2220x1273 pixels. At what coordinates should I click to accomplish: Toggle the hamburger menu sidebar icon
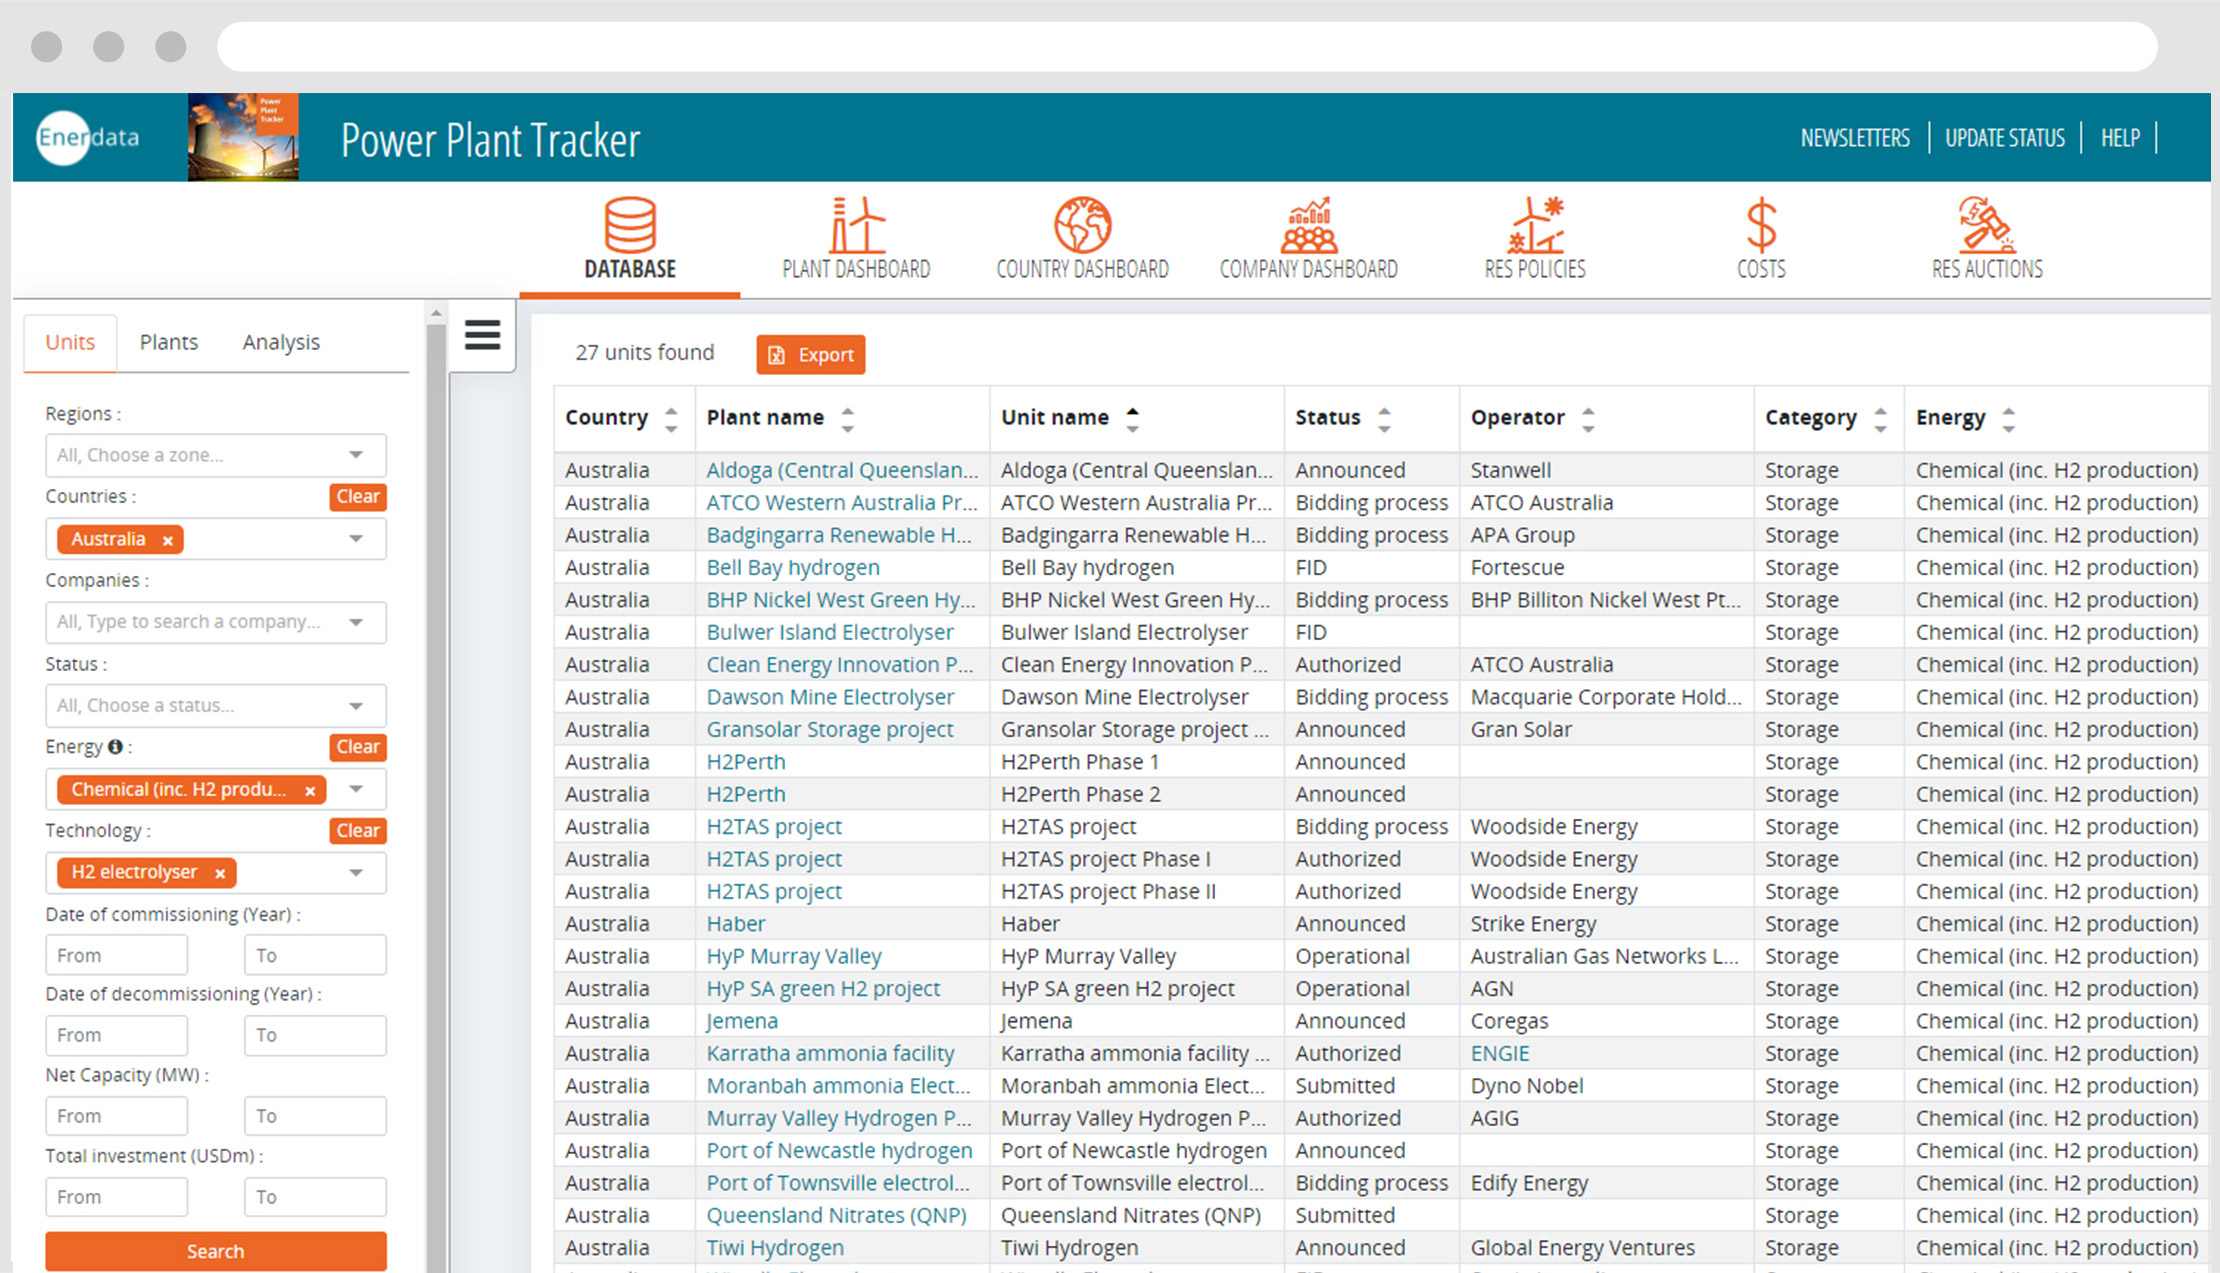(482, 335)
